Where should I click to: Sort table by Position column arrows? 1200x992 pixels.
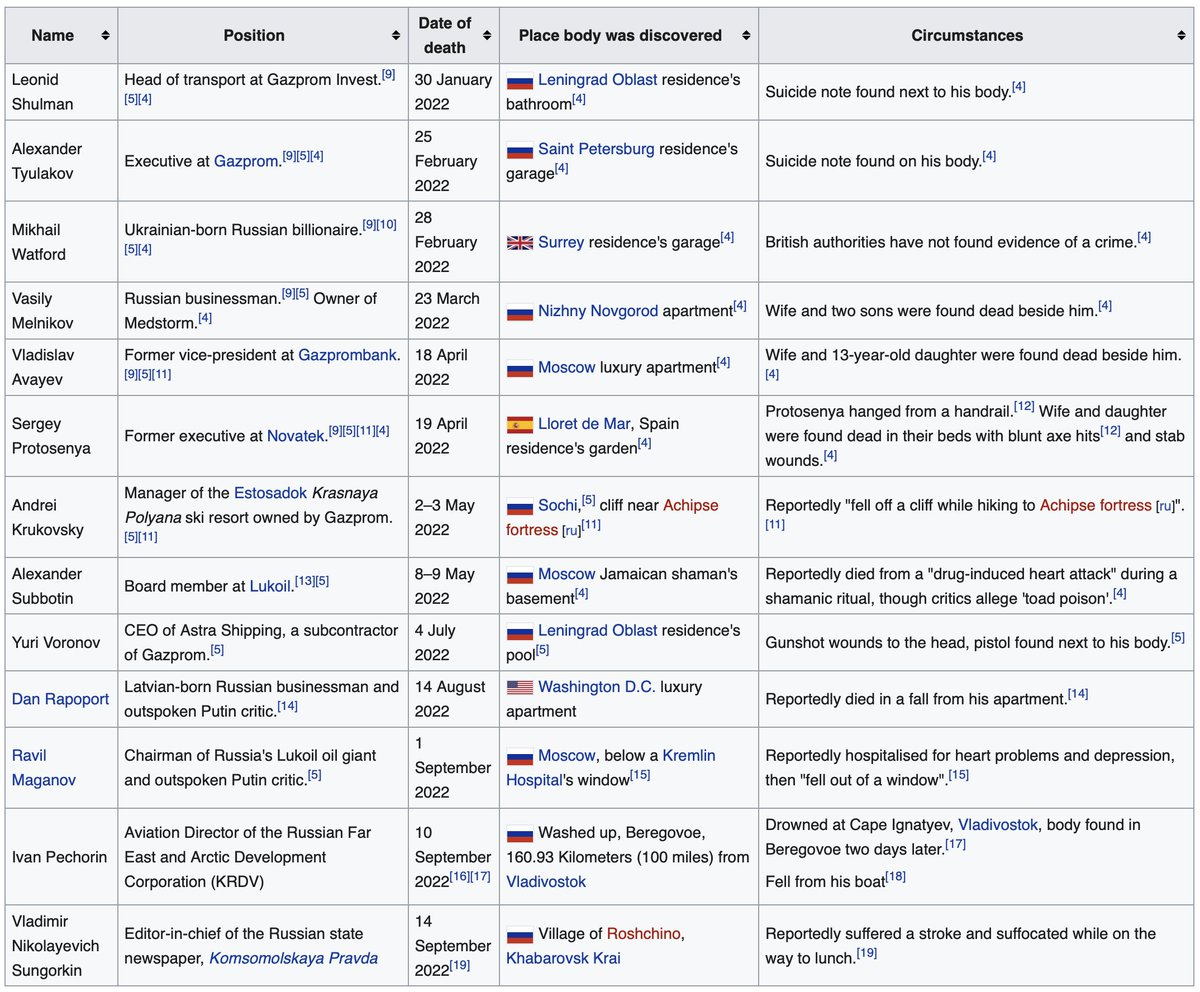395,36
